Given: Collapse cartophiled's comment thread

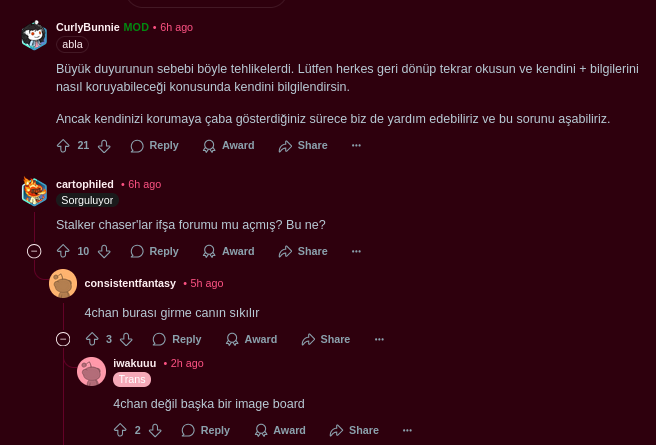Looking at the screenshot, I should (34, 251).
